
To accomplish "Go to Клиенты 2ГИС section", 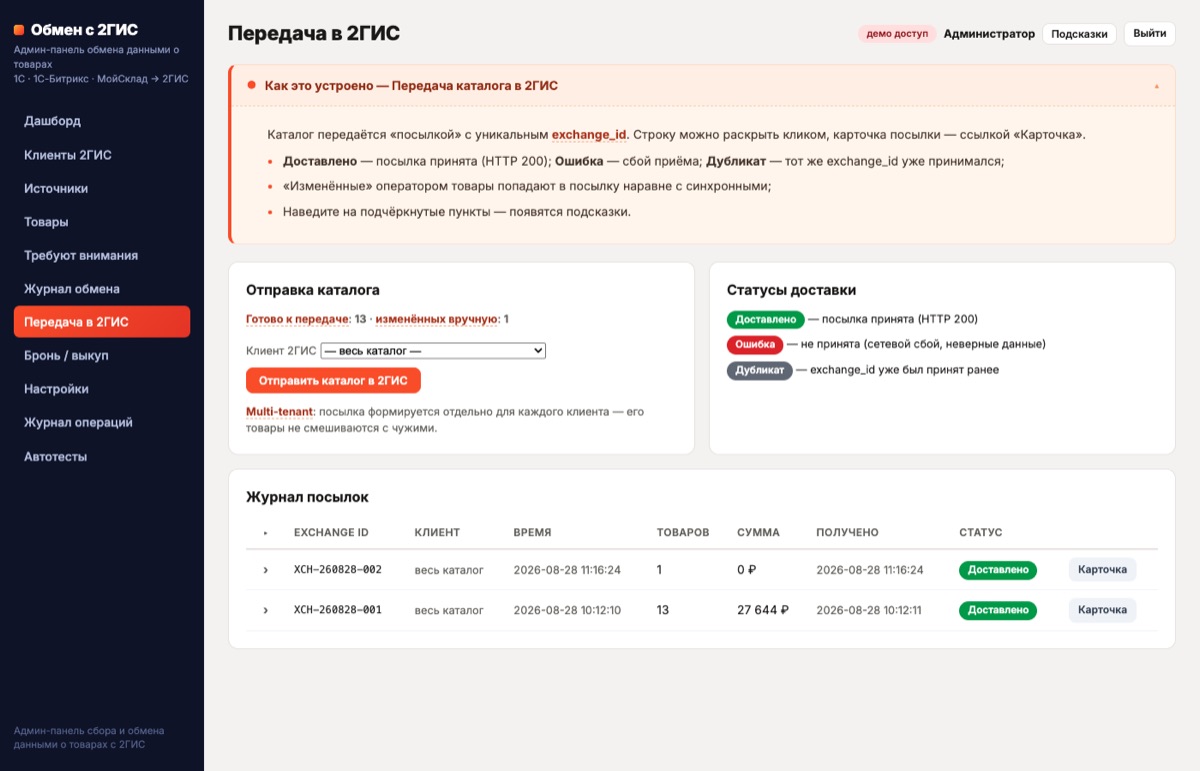I will pos(102,155).
